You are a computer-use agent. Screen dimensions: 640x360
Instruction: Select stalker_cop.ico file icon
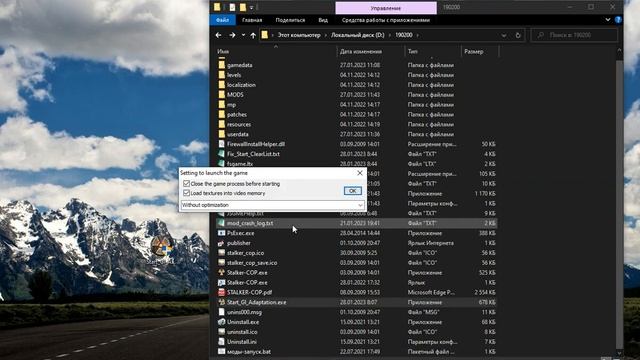[221, 253]
